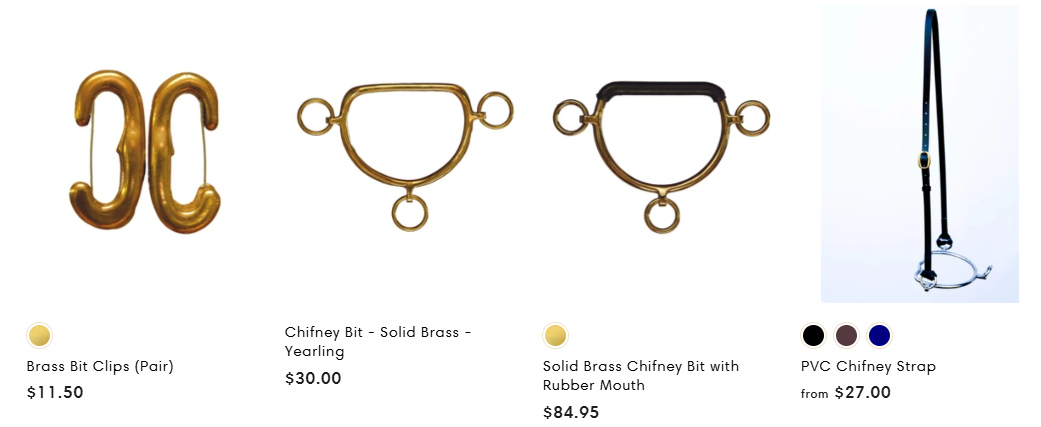Select gold swatch for Rubber Mouth Chifney Bit
Image resolution: width=1041 pixels, height=427 pixels.
555,335
